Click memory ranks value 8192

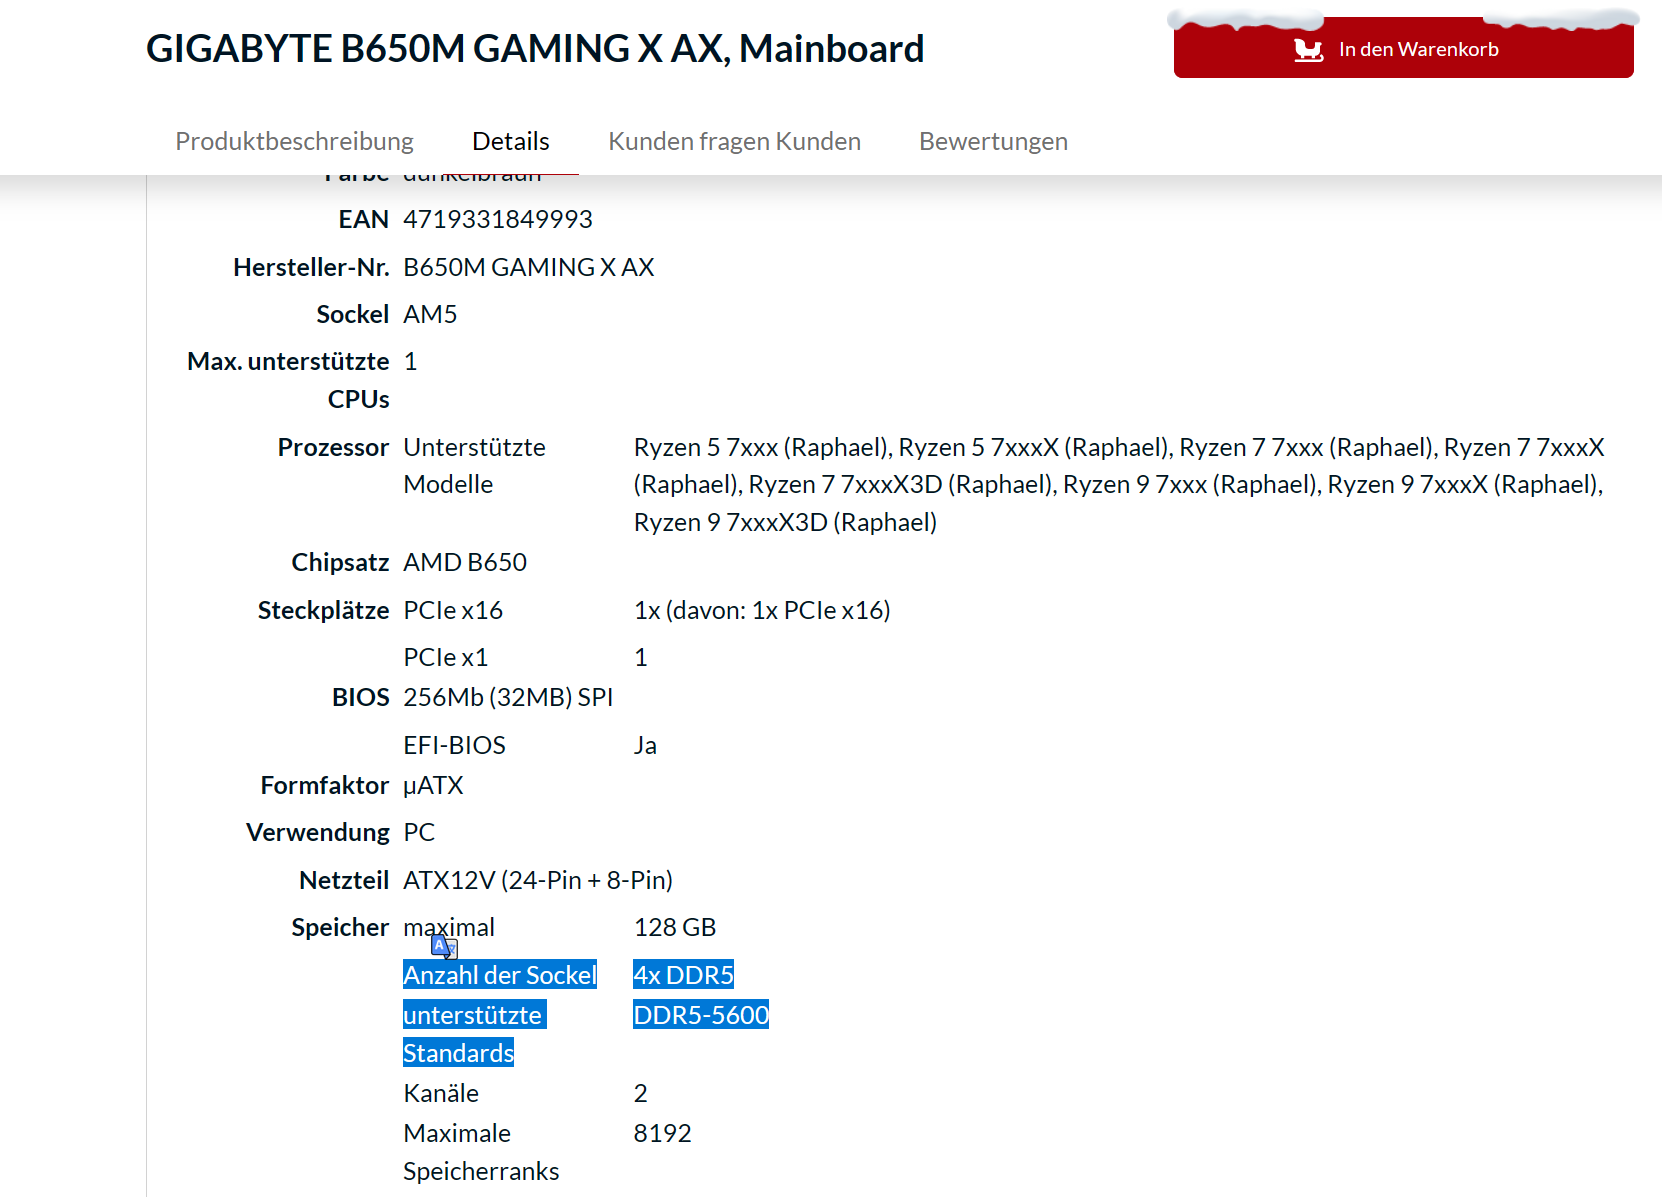[662, 1133]
